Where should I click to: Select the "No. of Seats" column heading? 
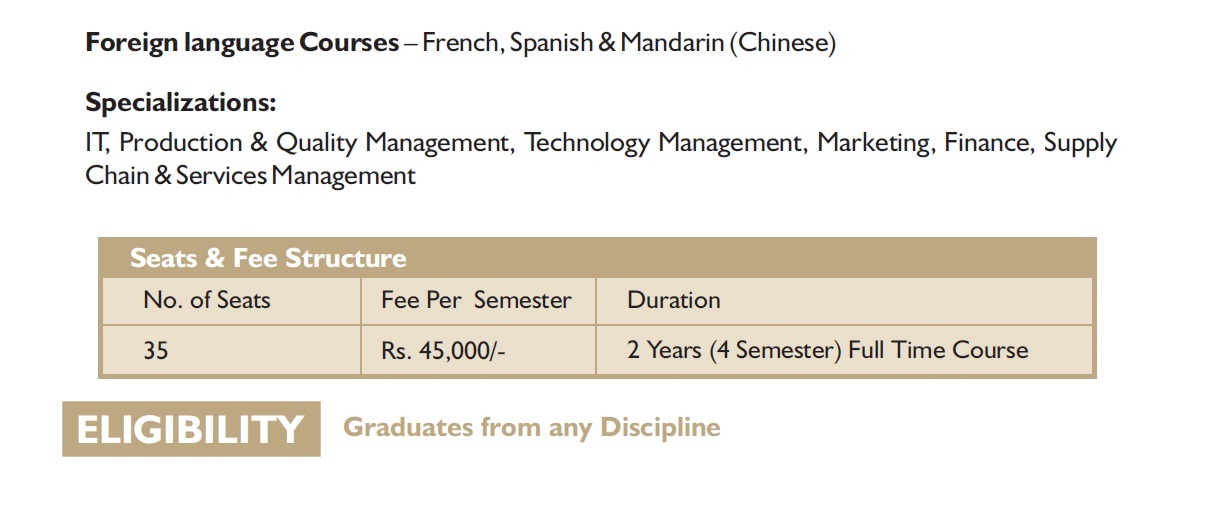[207, 300]
